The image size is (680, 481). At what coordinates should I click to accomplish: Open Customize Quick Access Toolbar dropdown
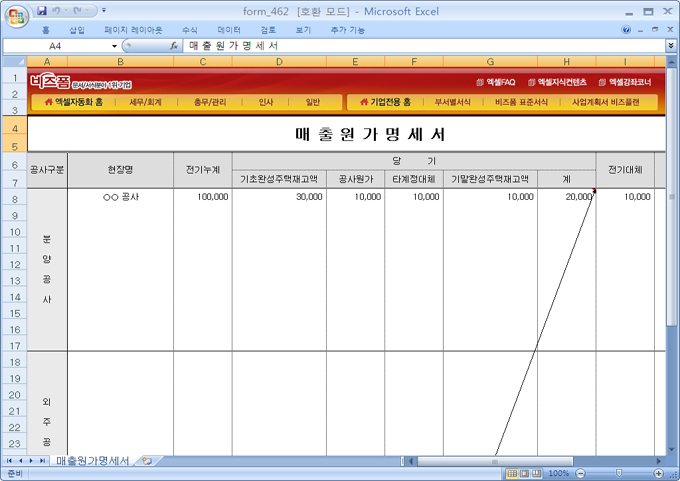(104, 11)
